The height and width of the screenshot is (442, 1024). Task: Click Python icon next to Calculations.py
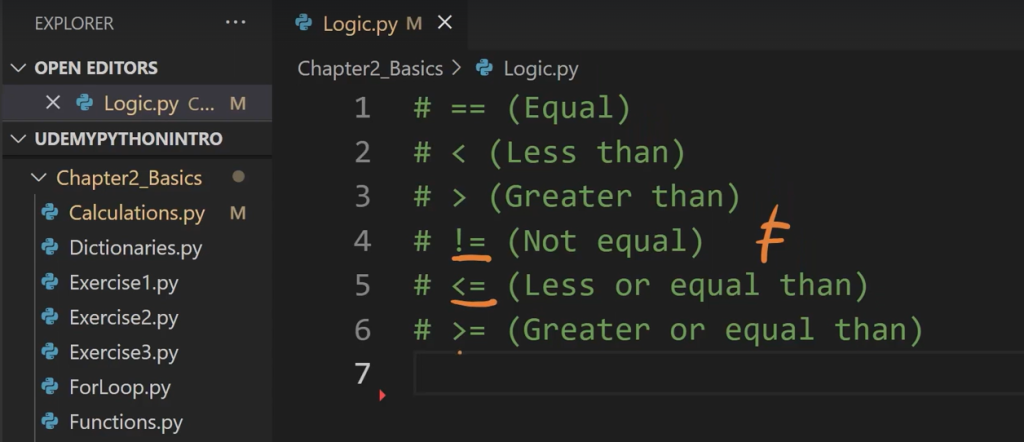pyautogui.click(x=49, y=213)
